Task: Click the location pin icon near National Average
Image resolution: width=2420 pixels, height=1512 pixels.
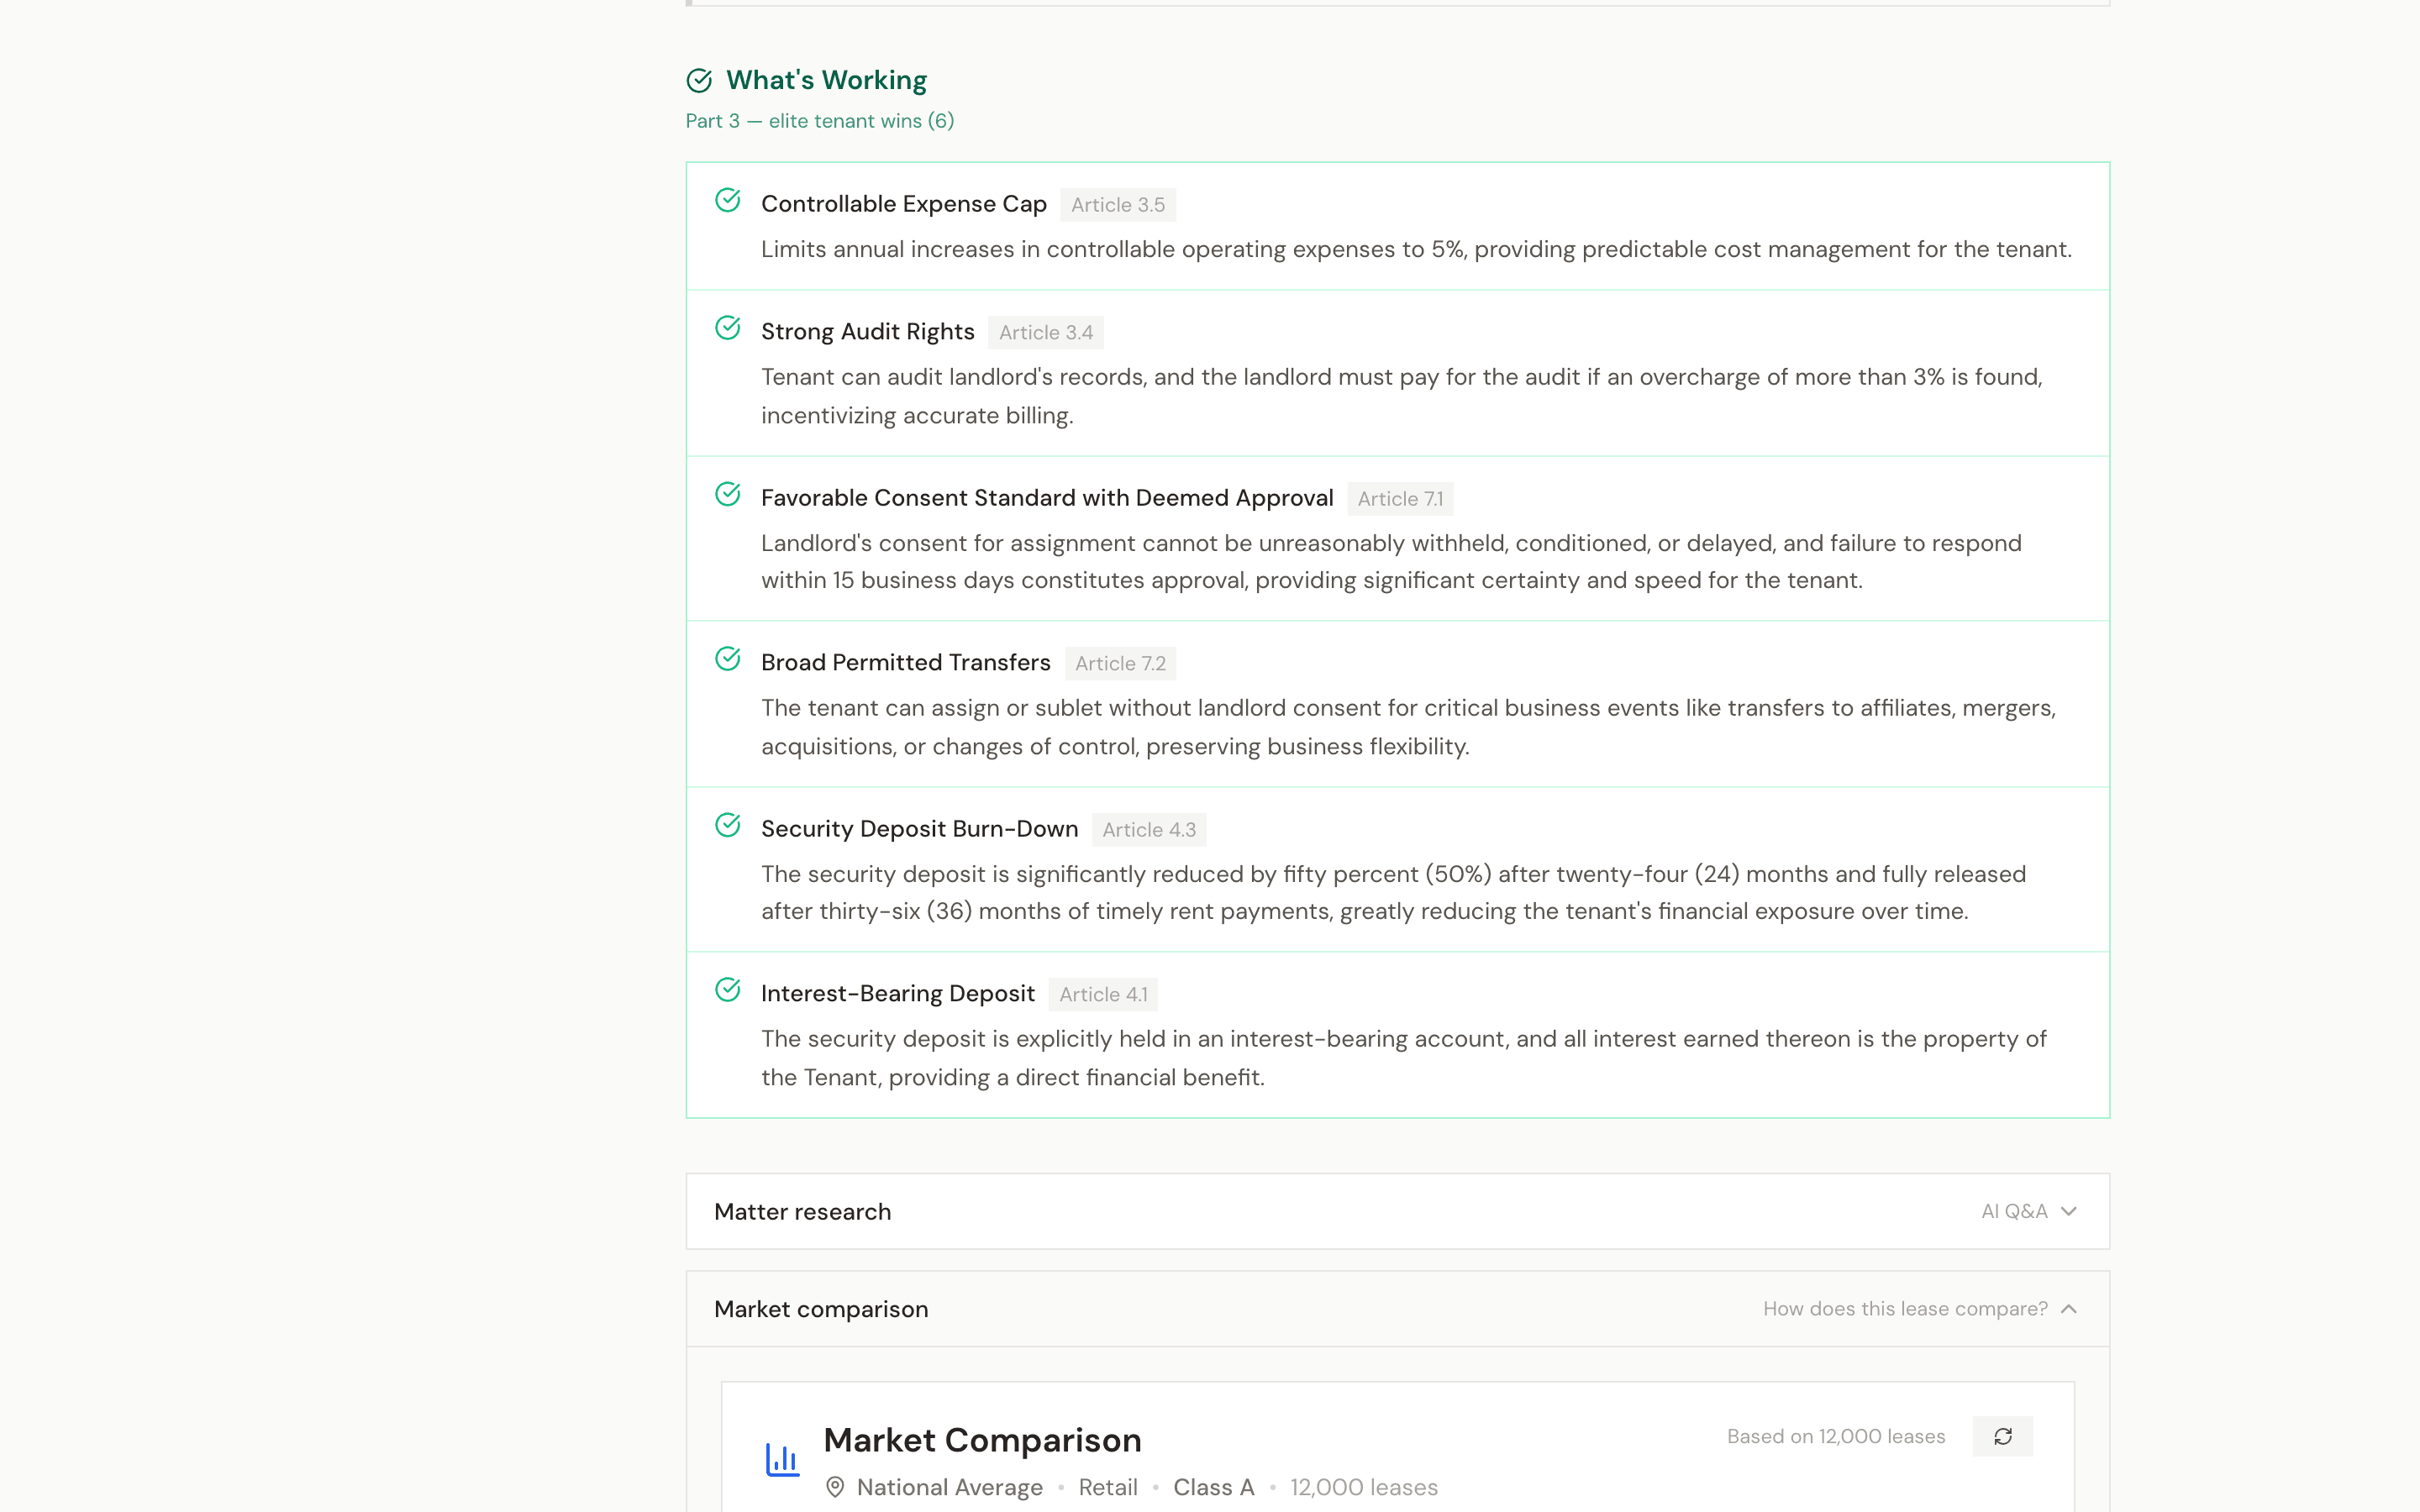Action: pos(835,1487)
